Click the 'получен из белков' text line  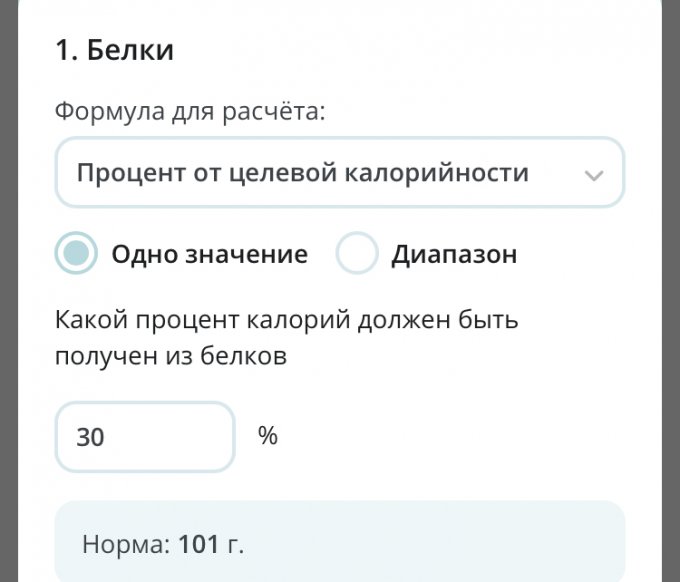click(171, 355)
